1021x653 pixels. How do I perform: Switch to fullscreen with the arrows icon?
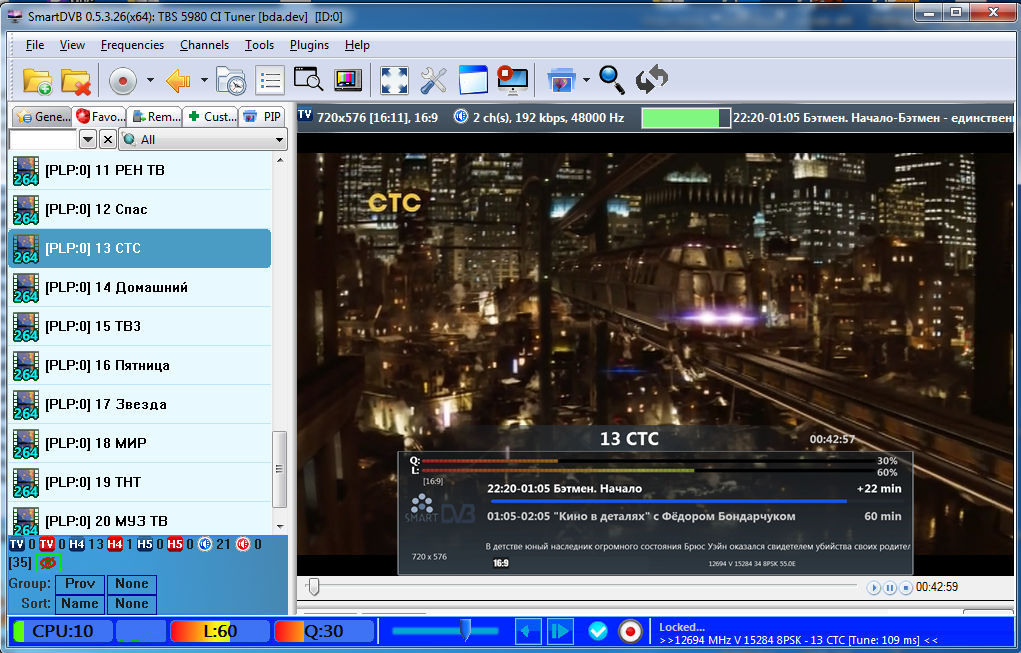point(394,81)
